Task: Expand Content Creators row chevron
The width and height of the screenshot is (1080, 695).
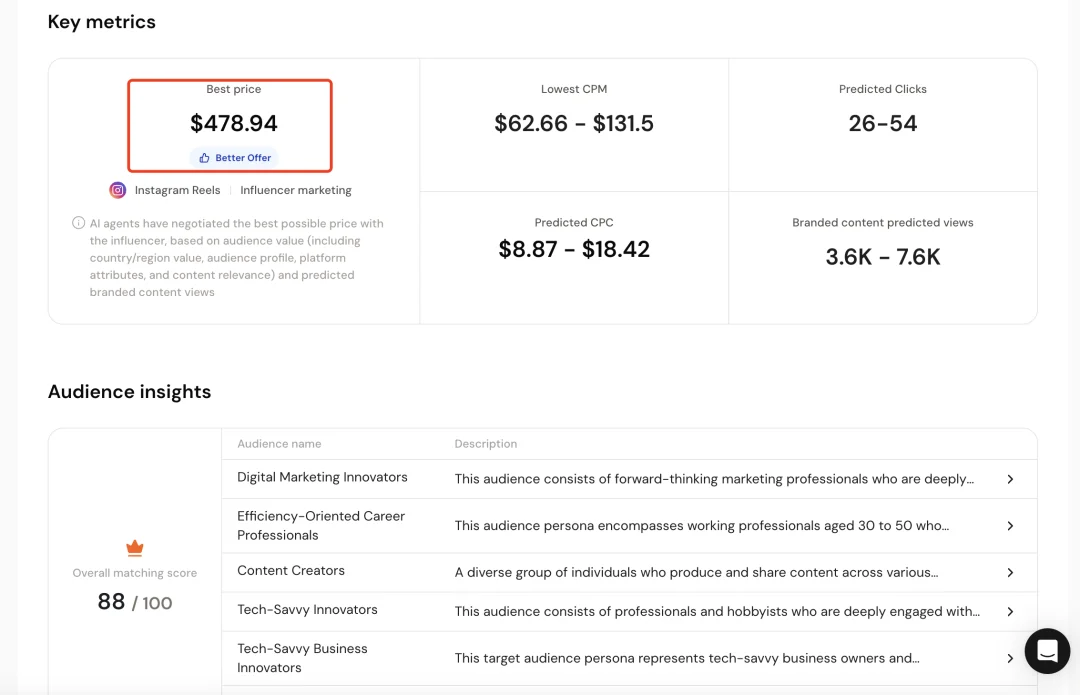Action: tap(1010, 573)
